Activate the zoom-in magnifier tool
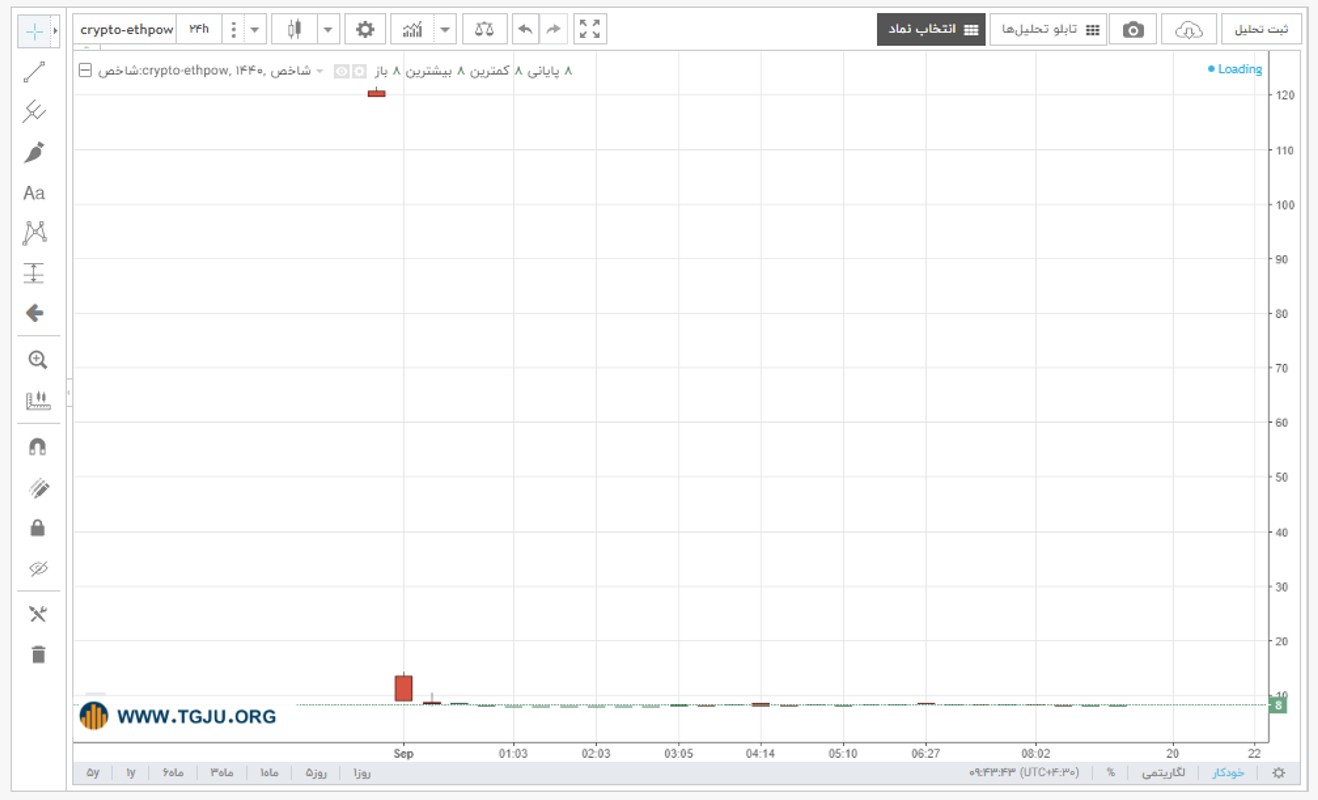 coord(38,360)
